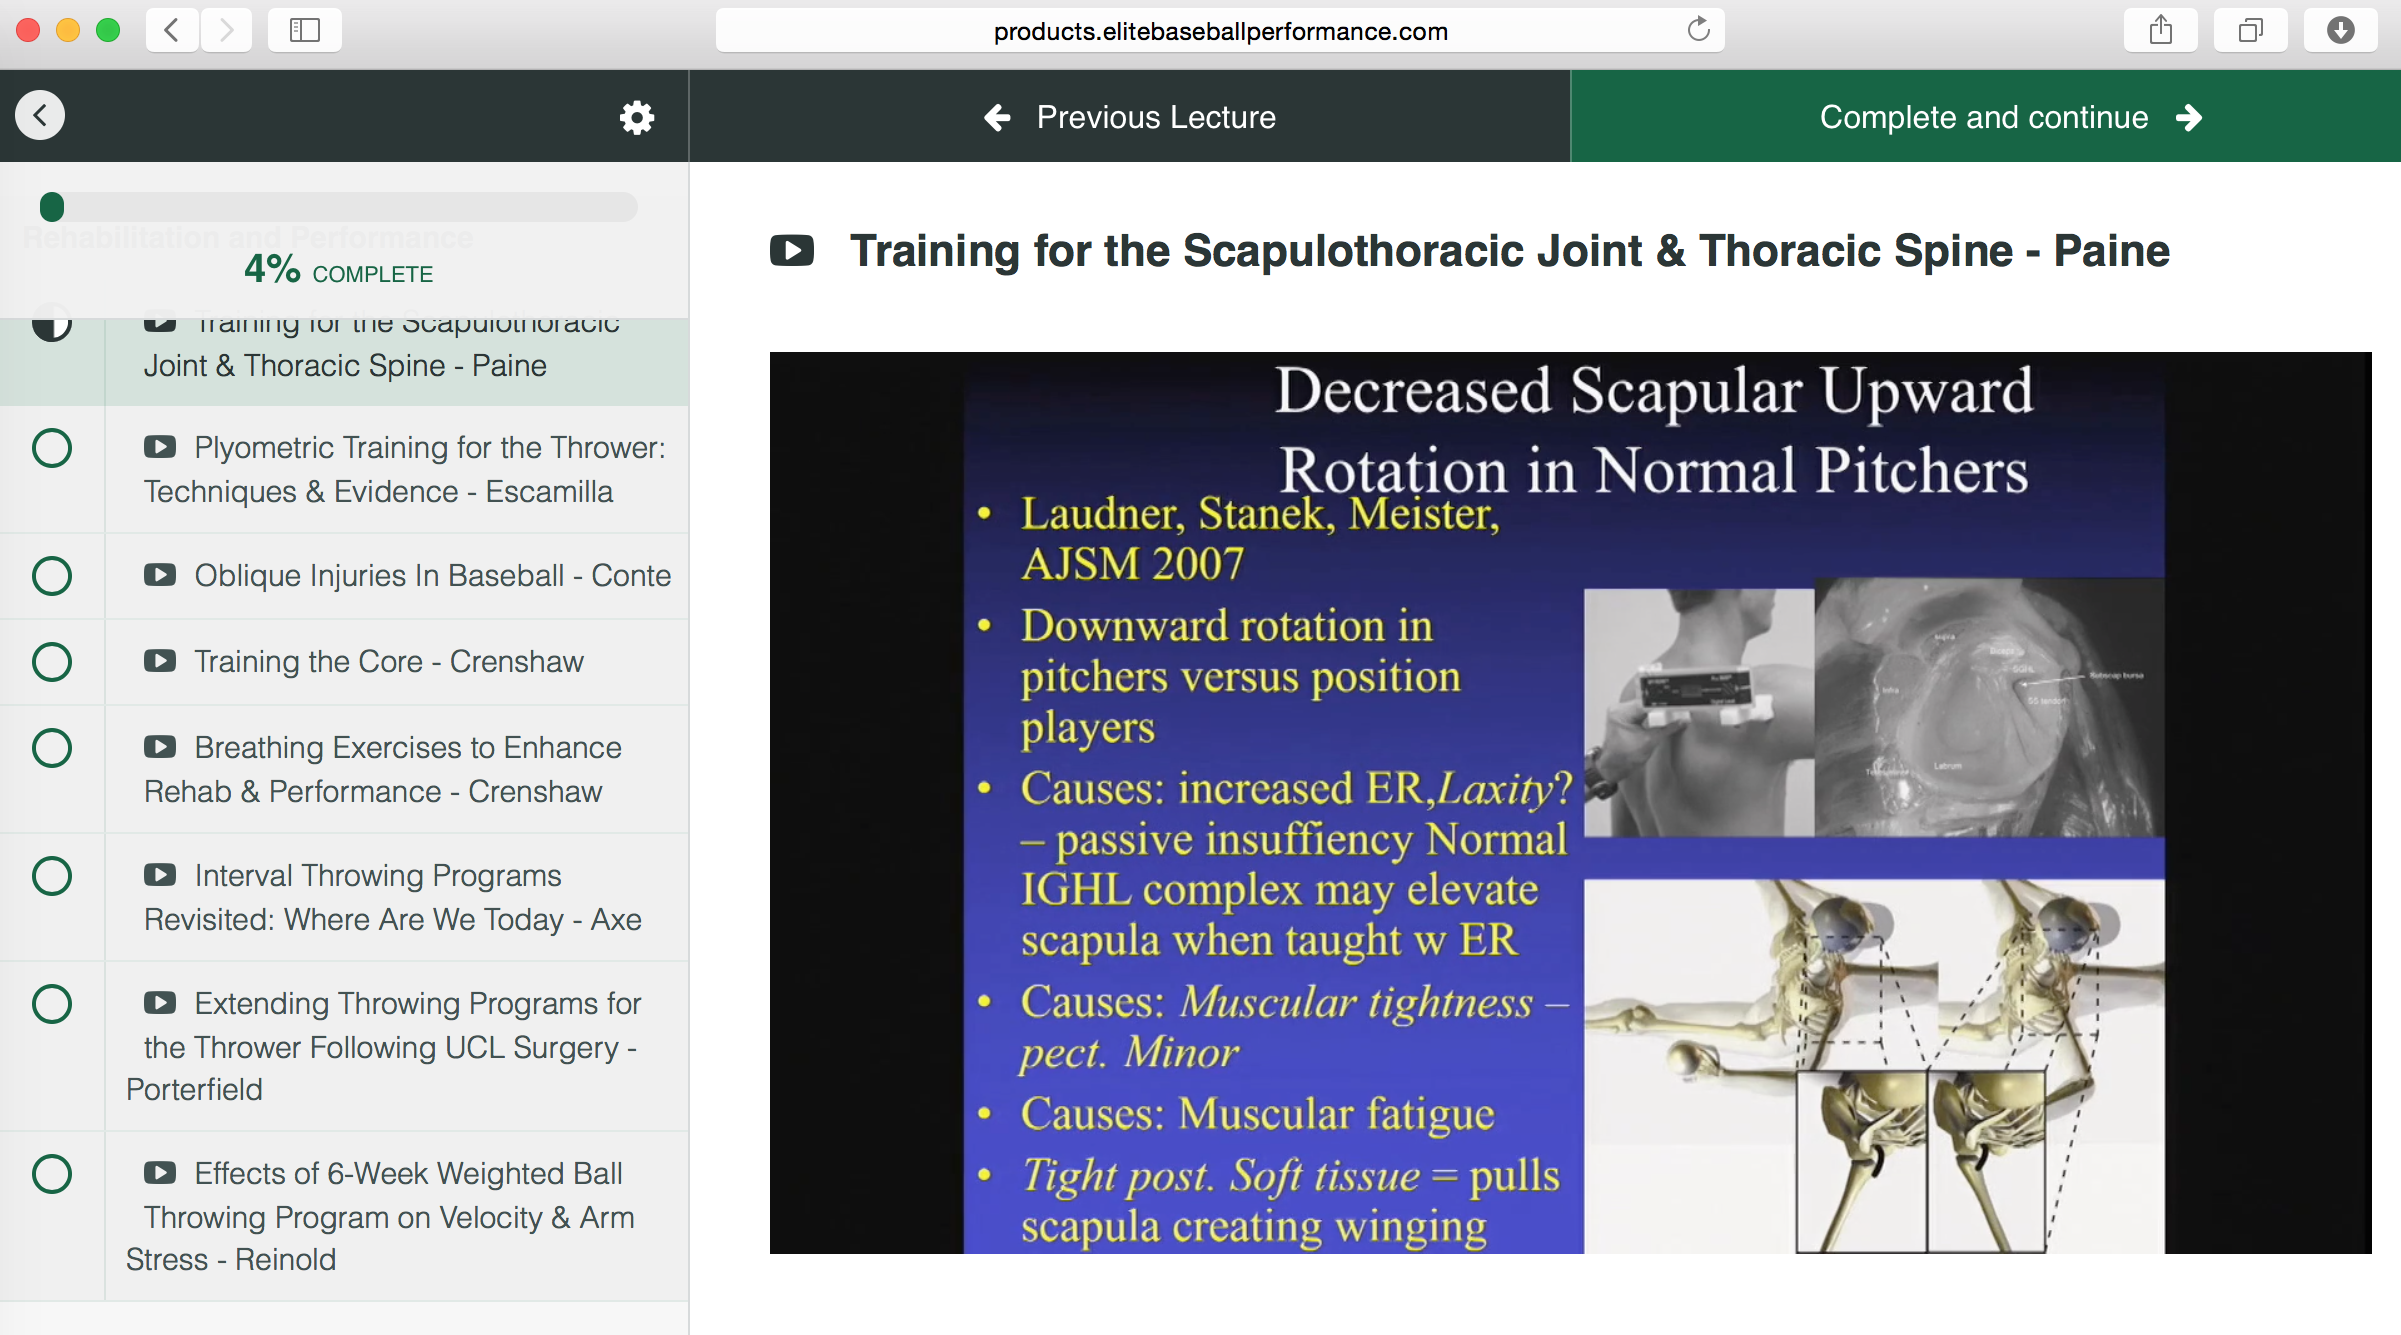This screenshot has height=1335, width=2401.
Task: Click Complete and continue button
Action: [x=1985, y=117]
